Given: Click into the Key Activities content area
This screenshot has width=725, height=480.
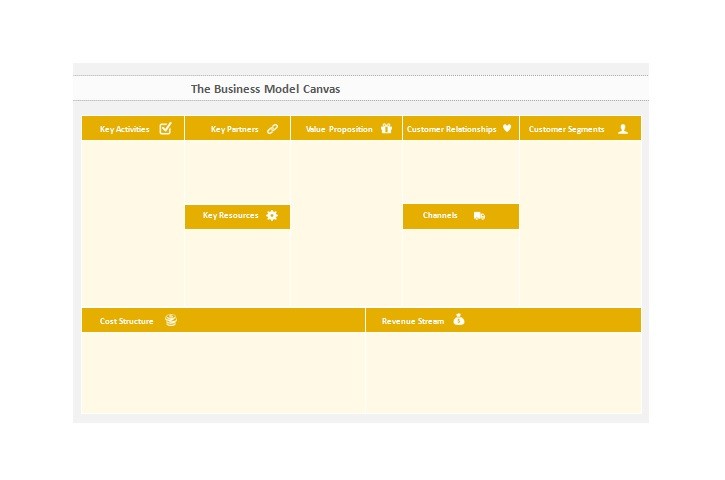Looking at the screenshot, I should click(x=133, y=223).
